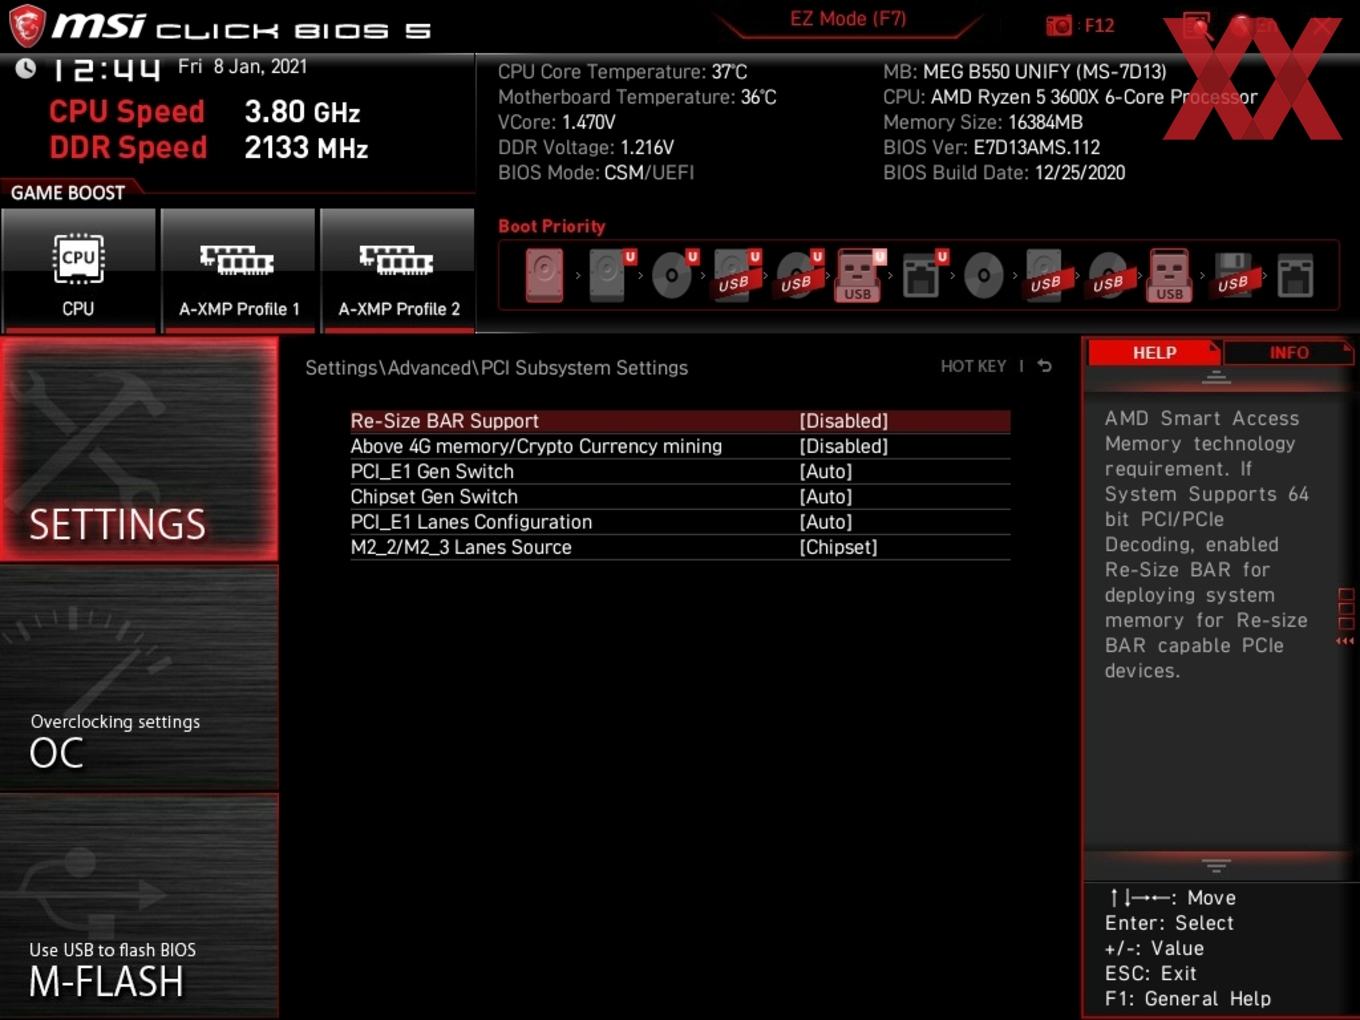Click the back arrow next to HOT KEY
Image resolution: width=1360 pixels, height=1020 pixels.
tap(1045, 366)
